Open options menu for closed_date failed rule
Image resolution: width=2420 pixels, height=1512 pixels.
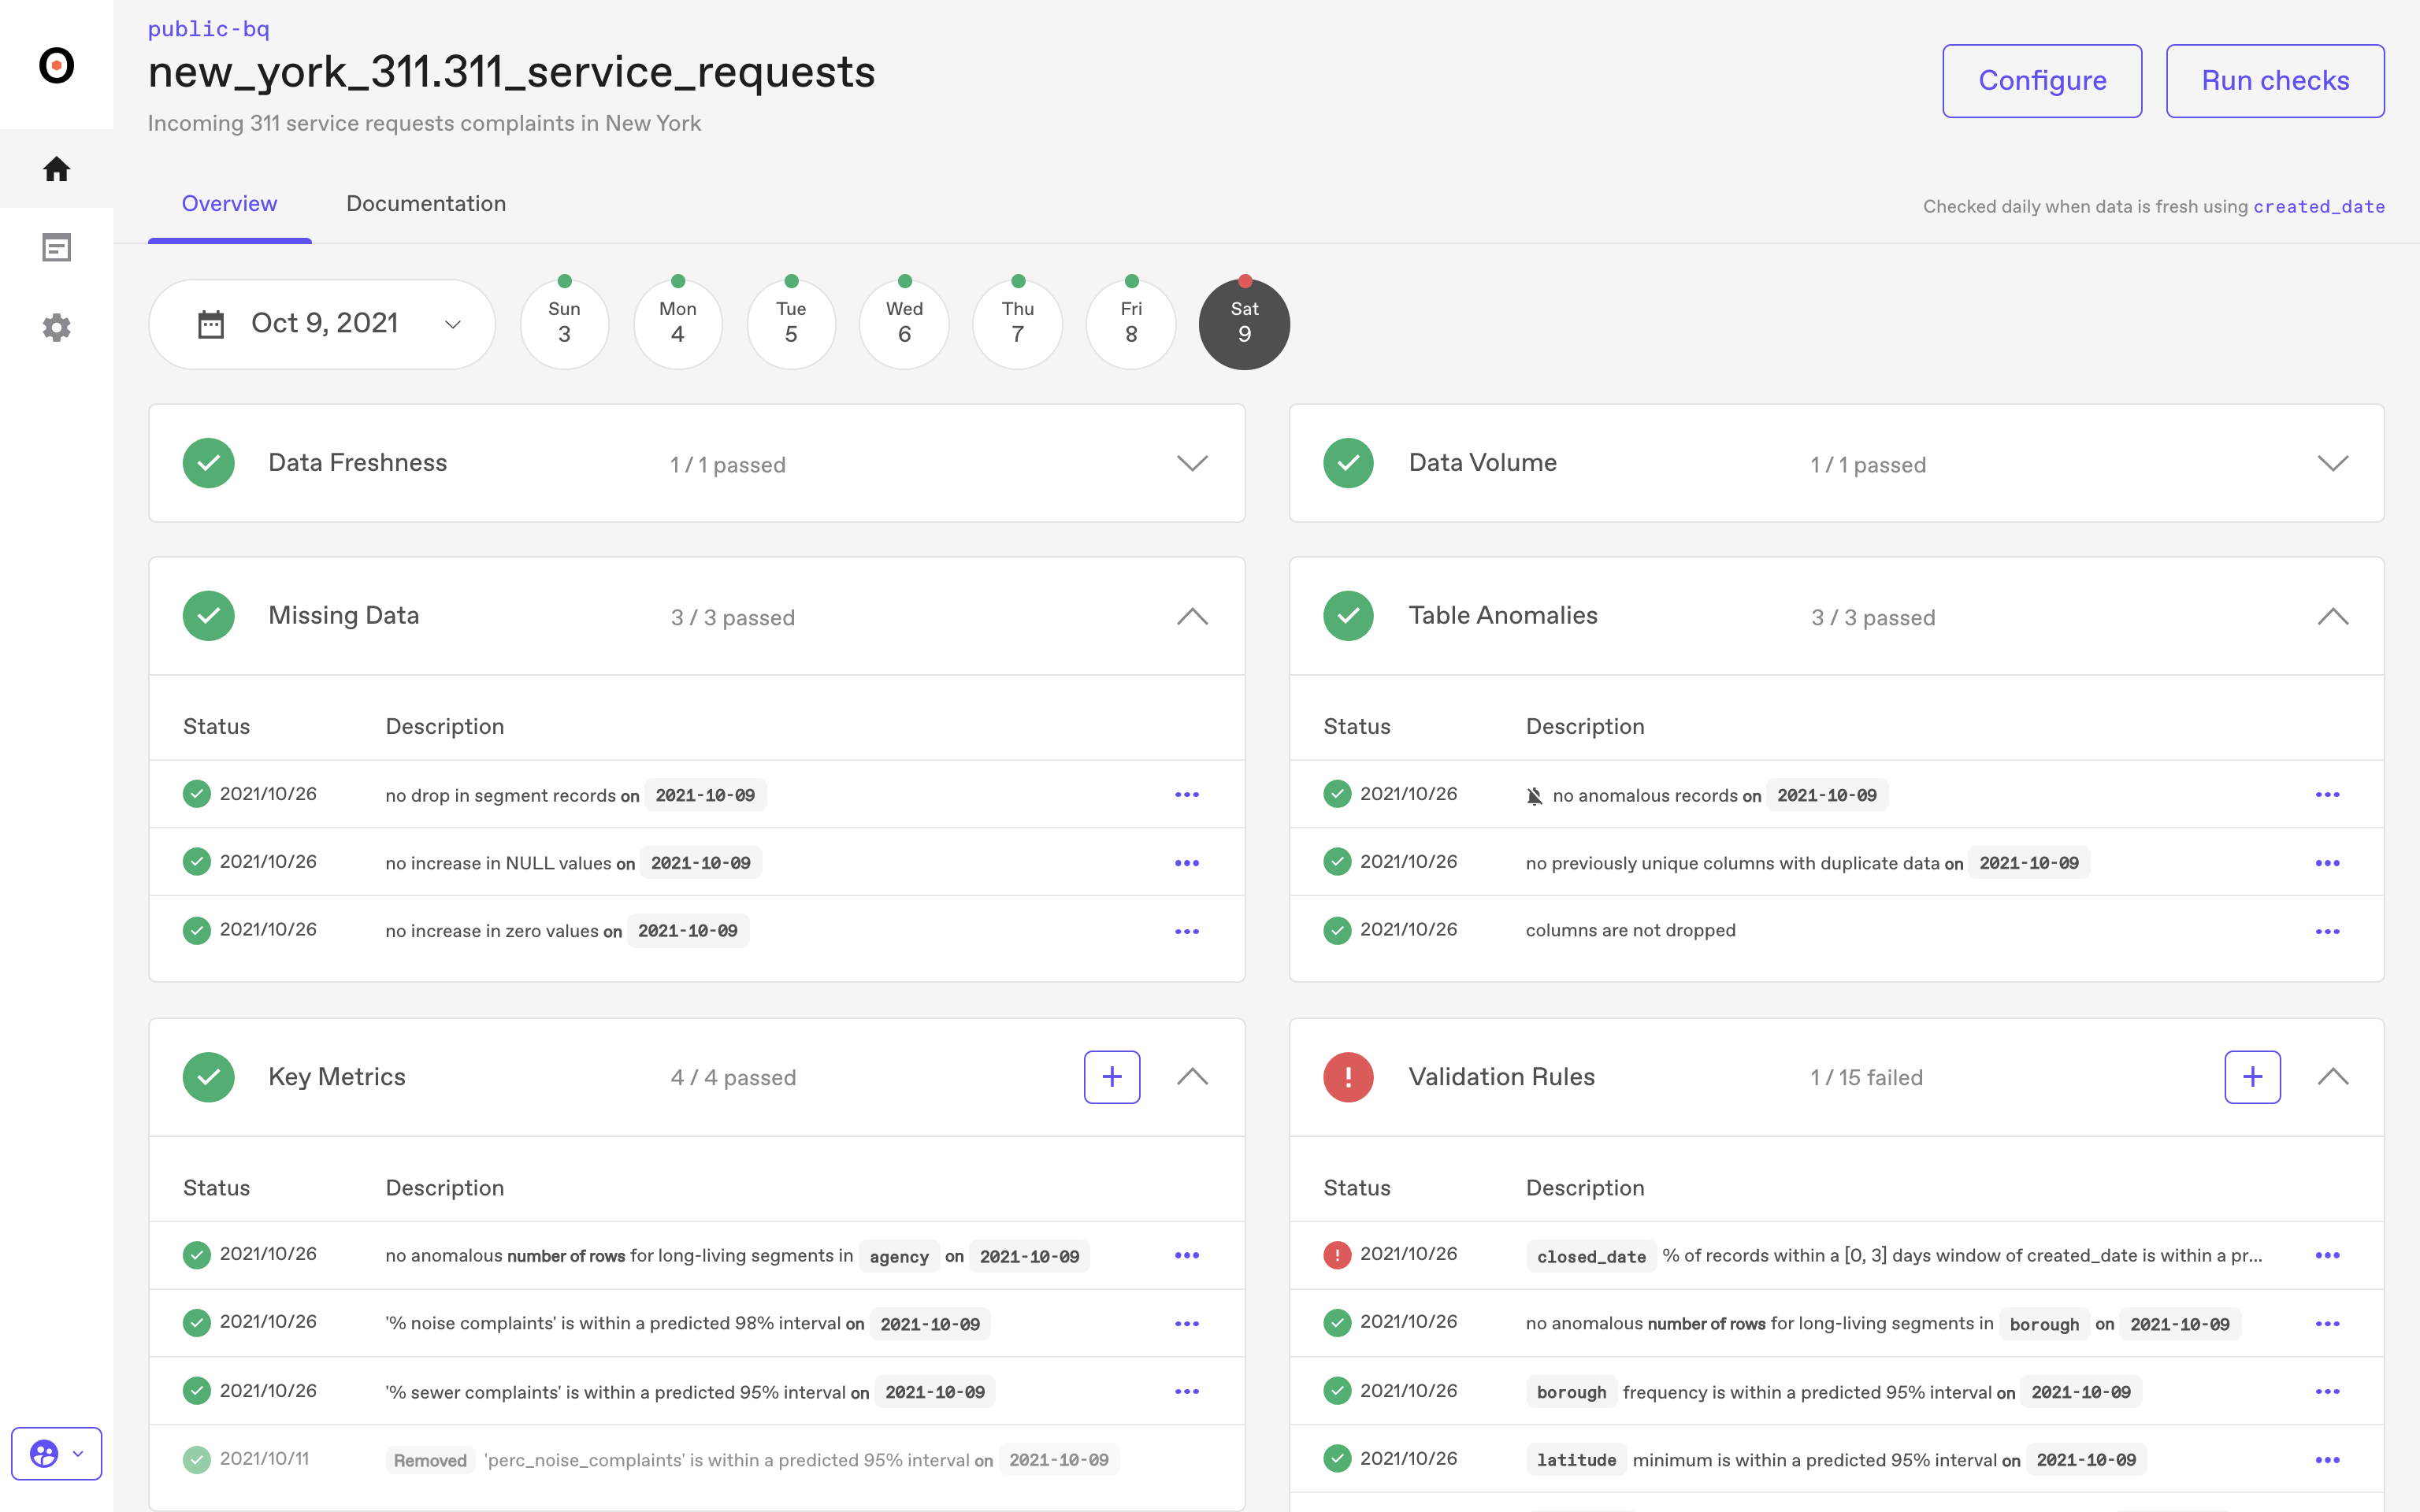pyautogui.click(x=2327, y=1255)
